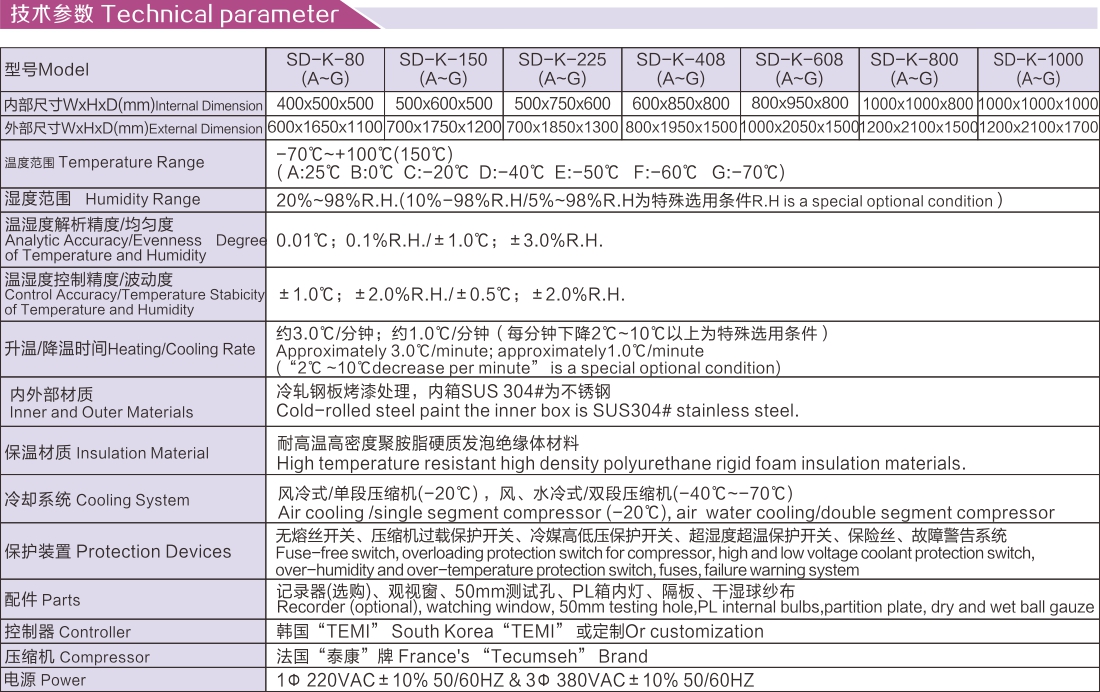Select the Controller row TEMI value
1100x692 pixels.
tap(520, 632)
